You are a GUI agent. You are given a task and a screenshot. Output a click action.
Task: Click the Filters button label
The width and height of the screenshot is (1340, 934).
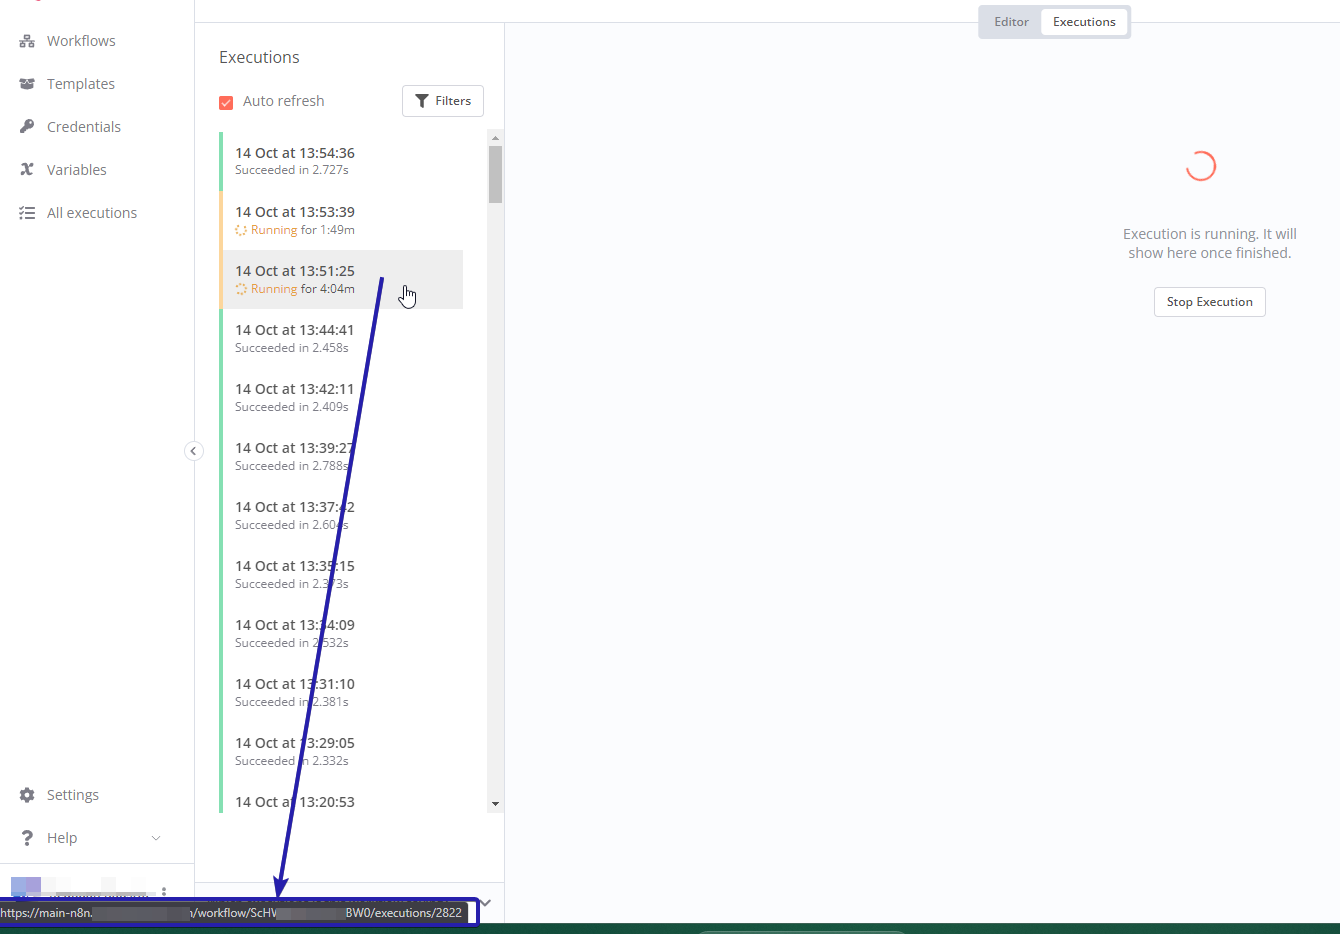click(453, 101)
